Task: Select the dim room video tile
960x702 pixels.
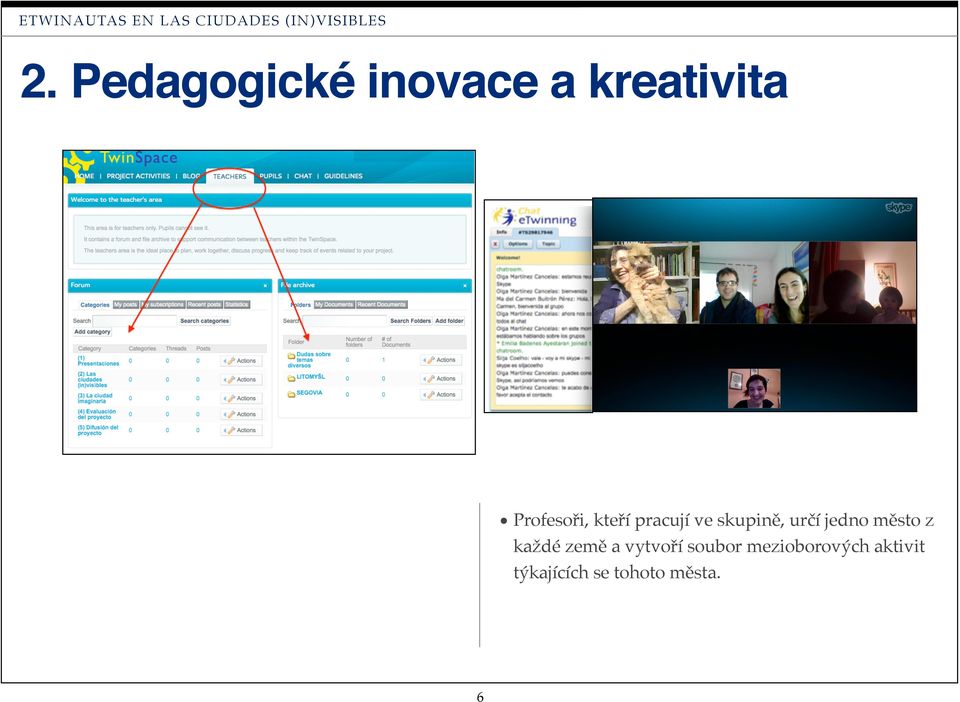Action: [863, 282]
